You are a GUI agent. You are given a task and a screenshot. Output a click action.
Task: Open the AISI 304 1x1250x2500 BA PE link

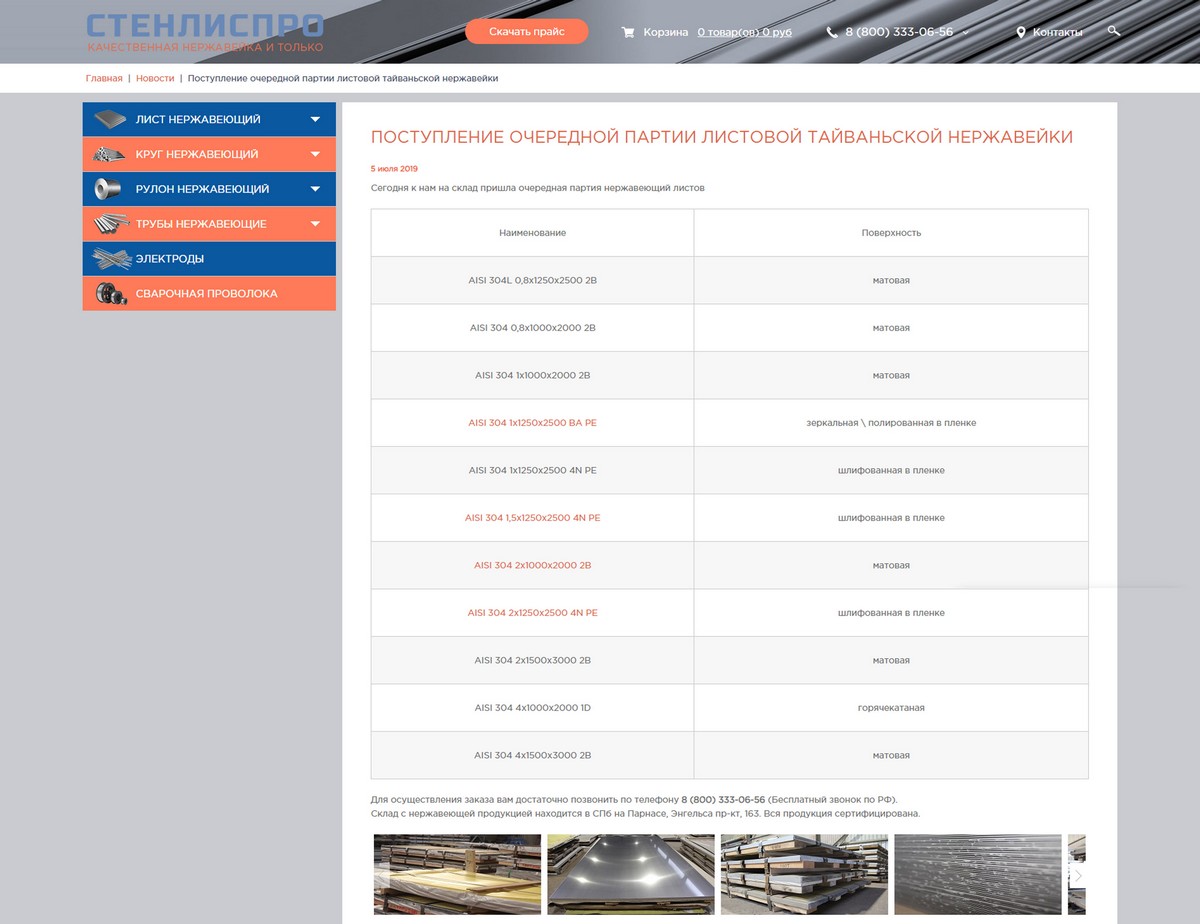click(532, 423)
